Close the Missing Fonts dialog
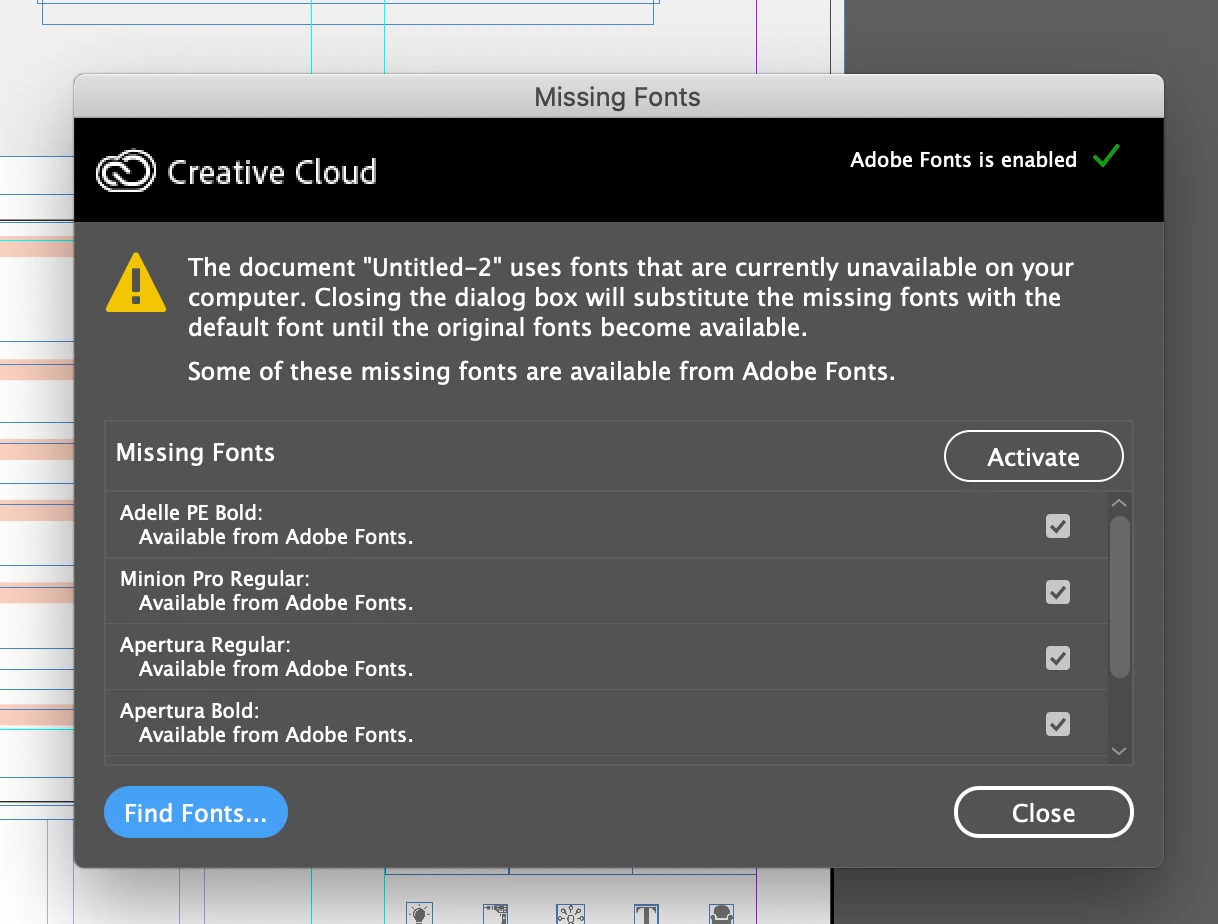1218x924 pixels. tap(1044, 813)
